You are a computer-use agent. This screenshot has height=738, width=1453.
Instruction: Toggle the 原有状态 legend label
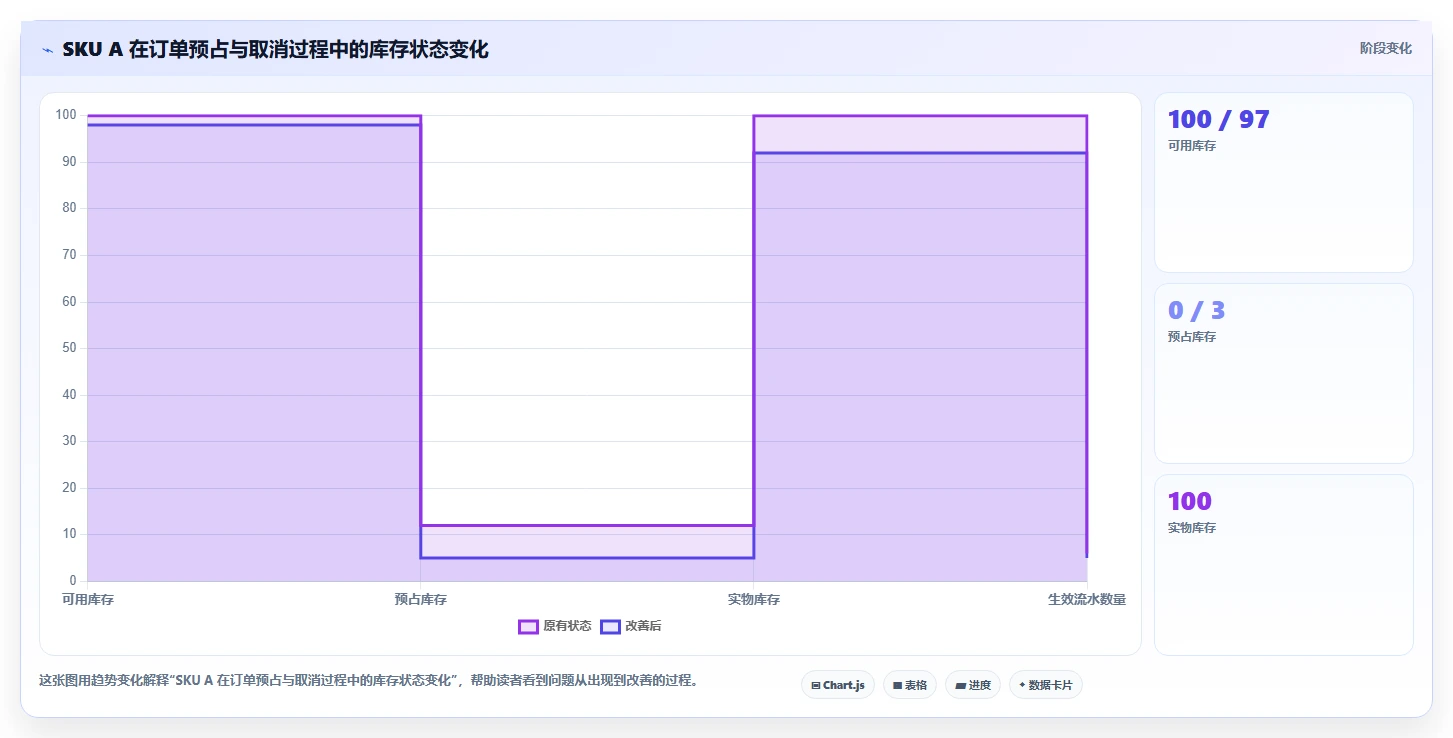[x=567, y=627]
